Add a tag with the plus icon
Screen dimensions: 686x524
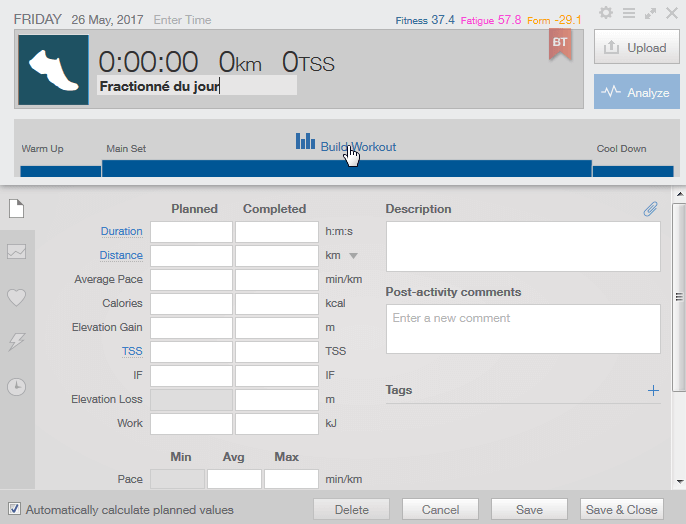pos(653,390)
